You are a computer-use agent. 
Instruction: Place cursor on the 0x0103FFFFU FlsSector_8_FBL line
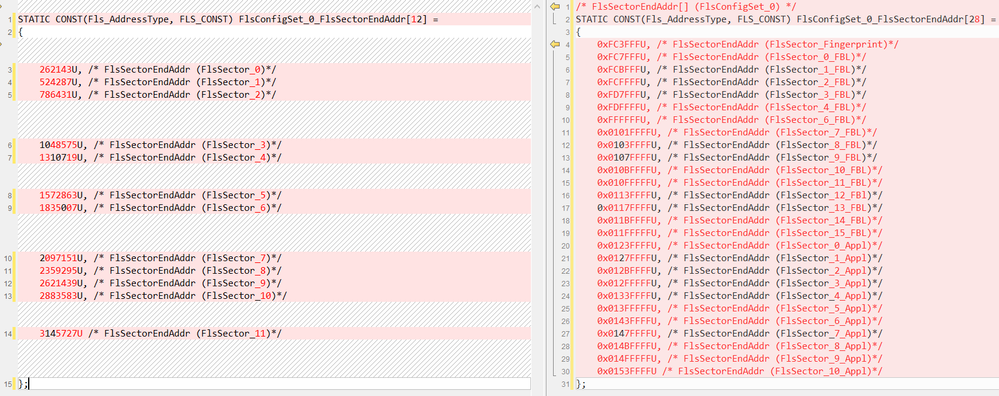(787, 145)
